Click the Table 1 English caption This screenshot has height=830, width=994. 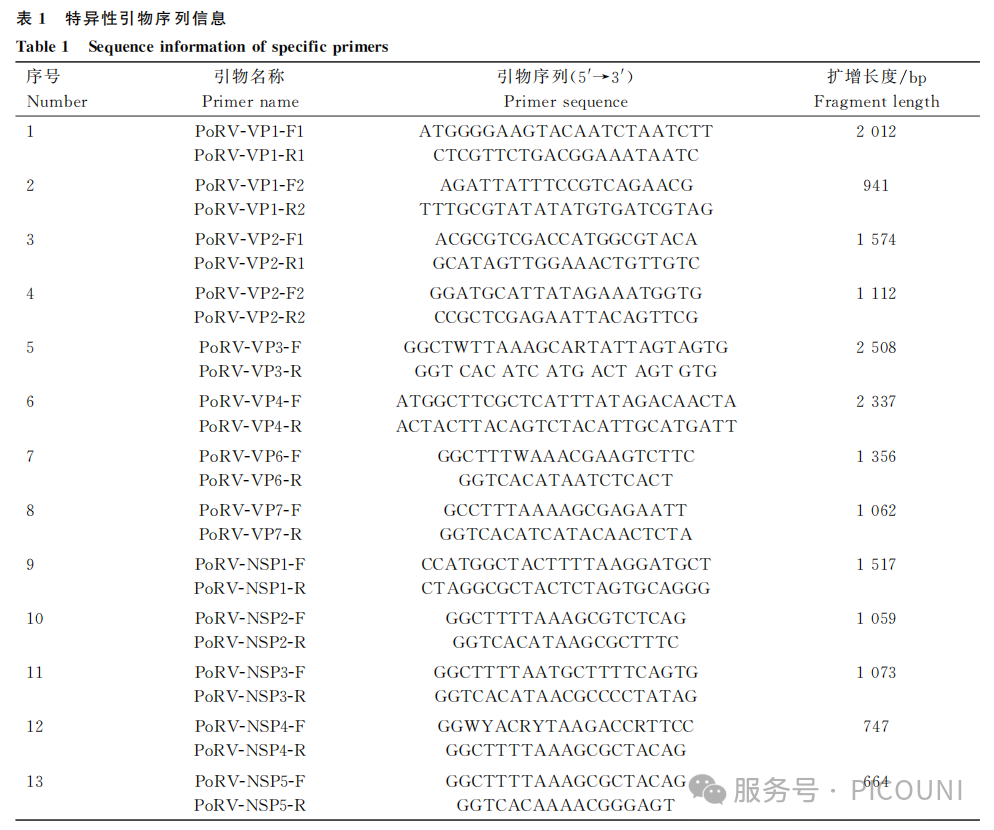click(202, 47)
